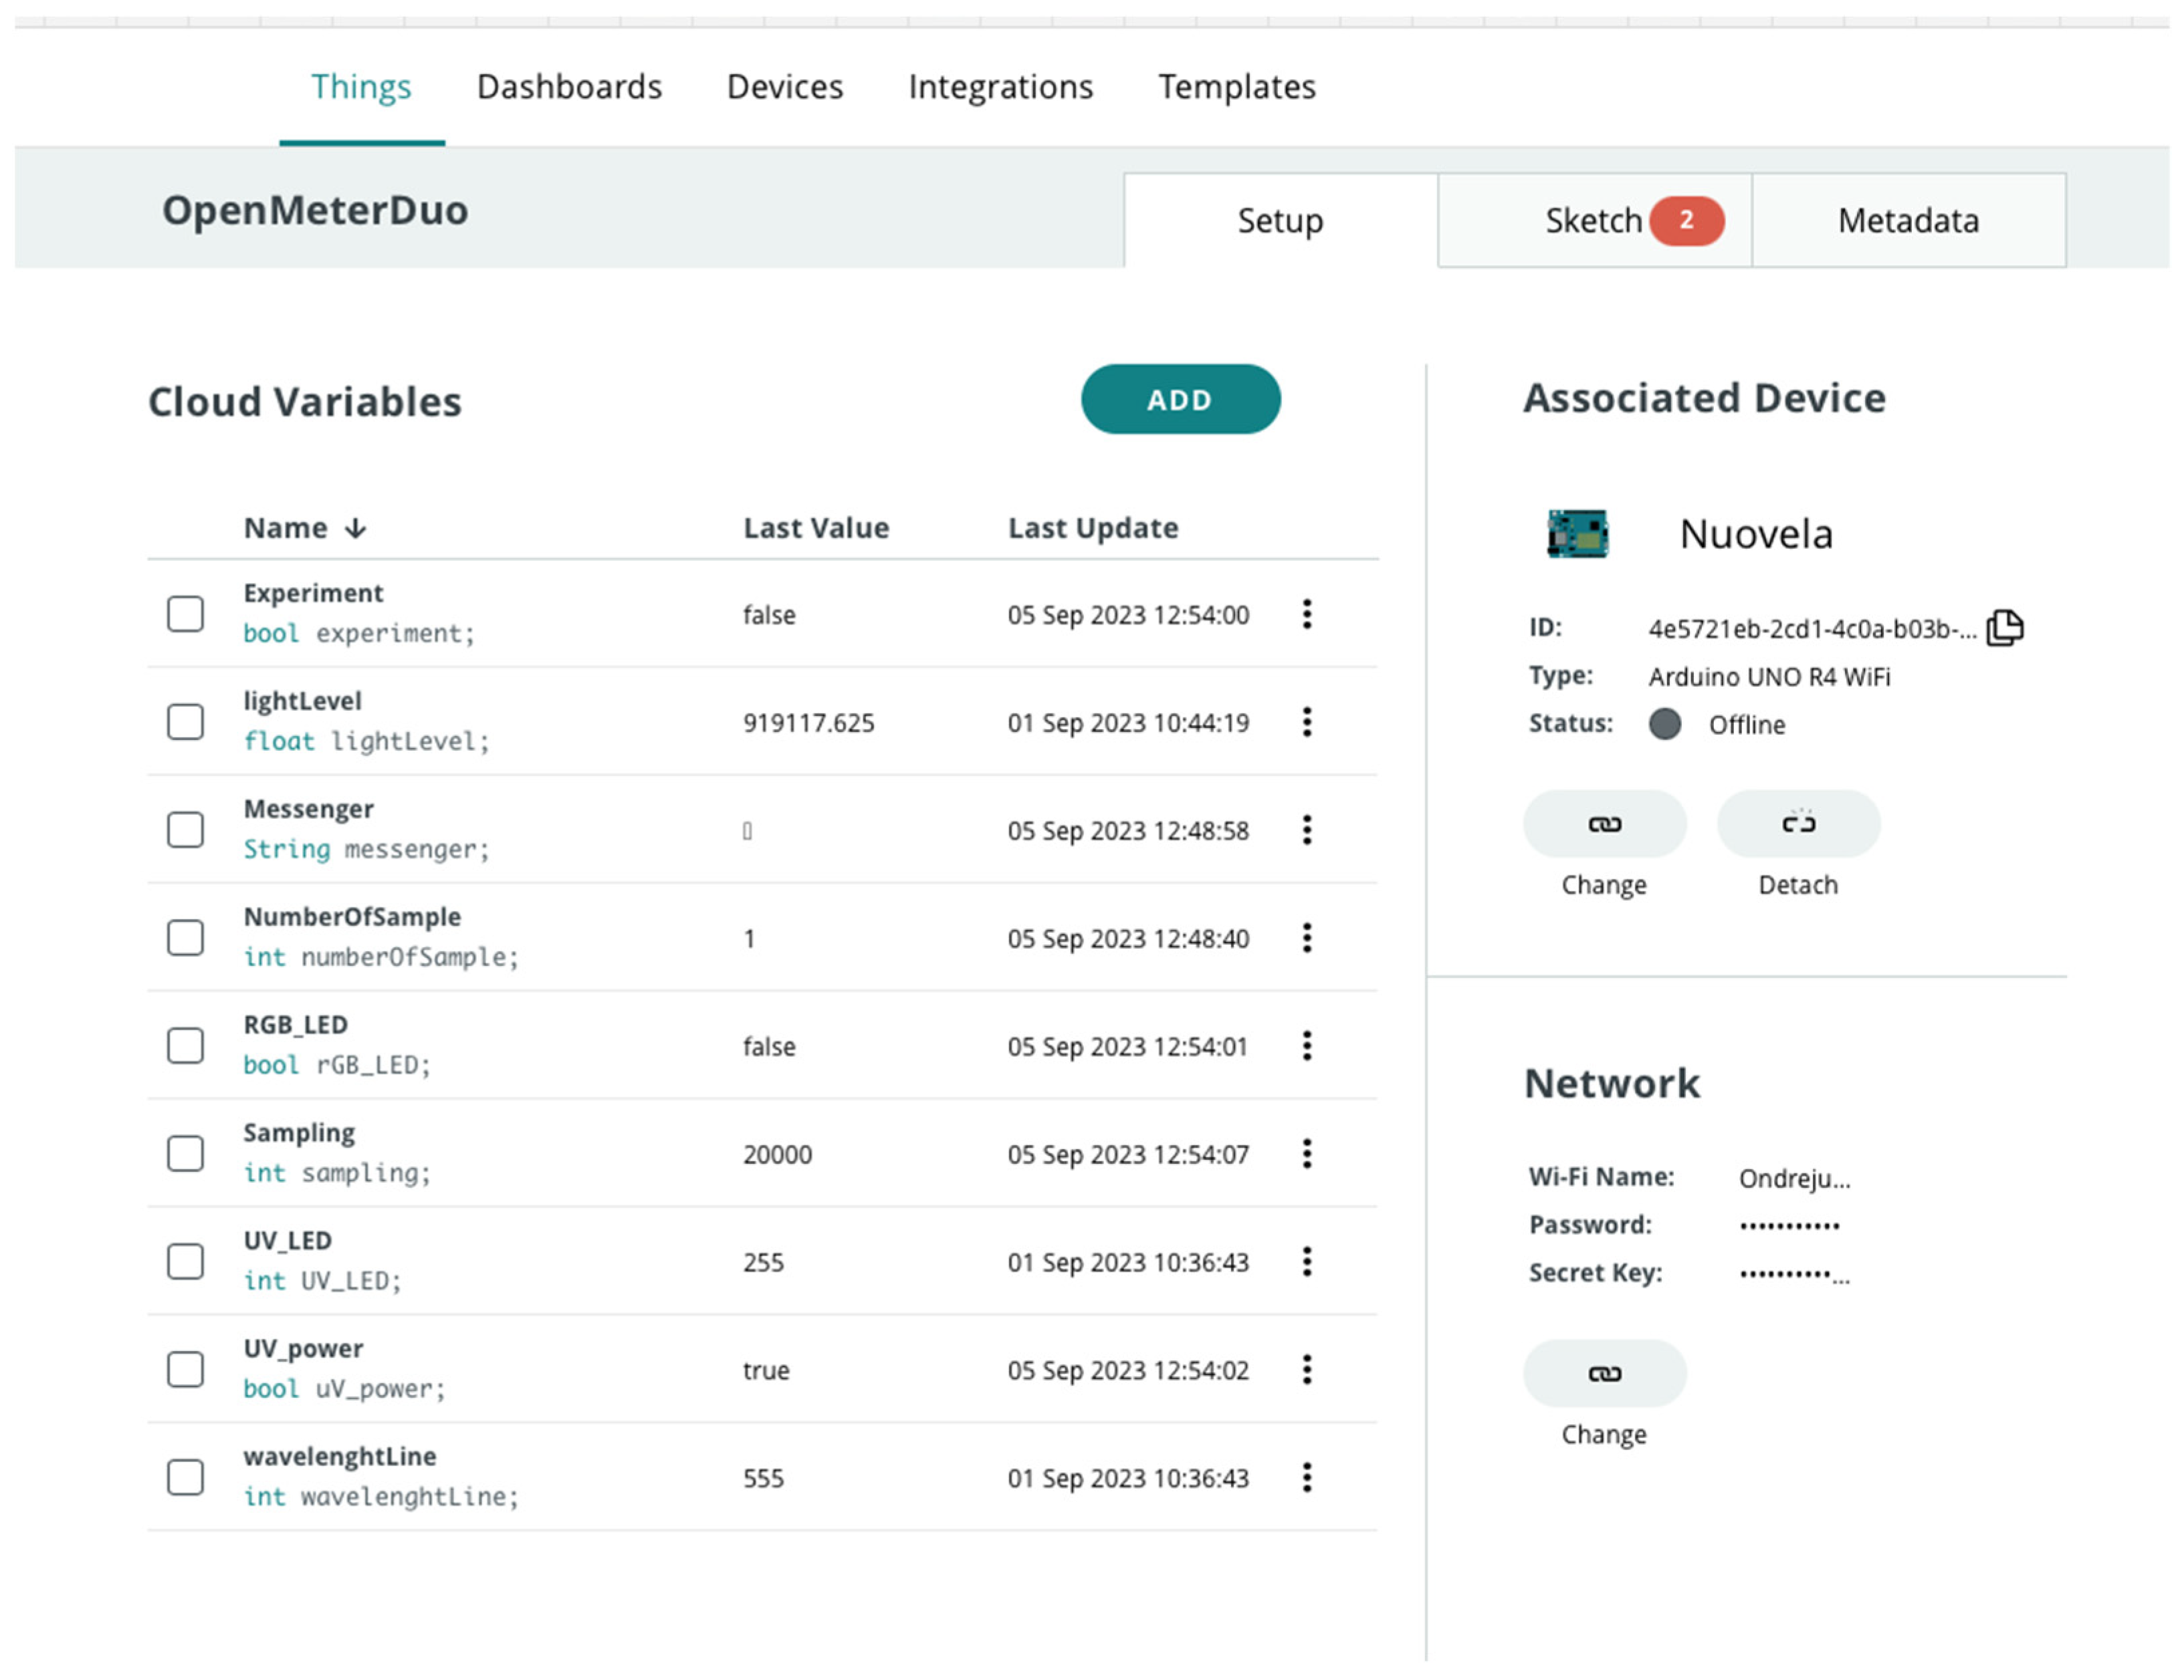Screen dimensions: 2184x1680
Task: Copy the device ID to clipboard
Action: pos(2004,628)
